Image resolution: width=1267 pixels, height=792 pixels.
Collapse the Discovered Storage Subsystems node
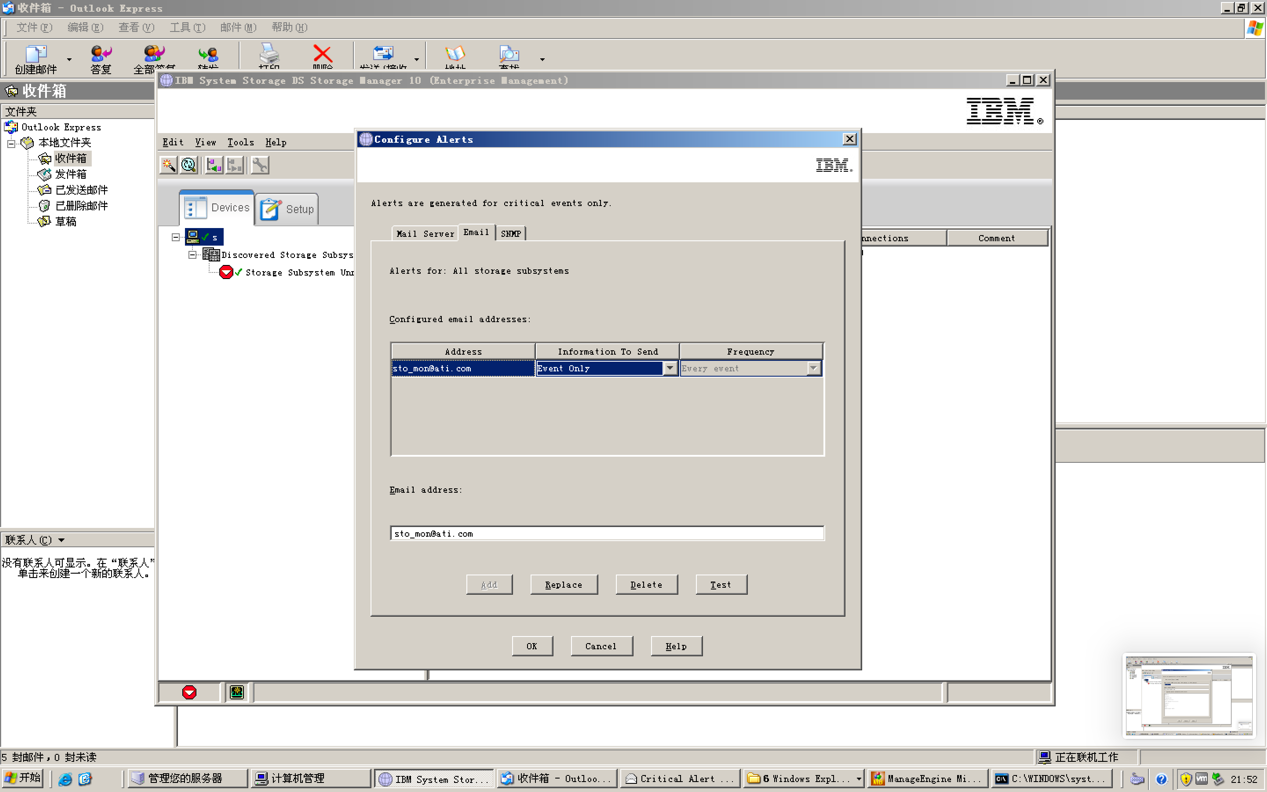(x=193, y=255)
